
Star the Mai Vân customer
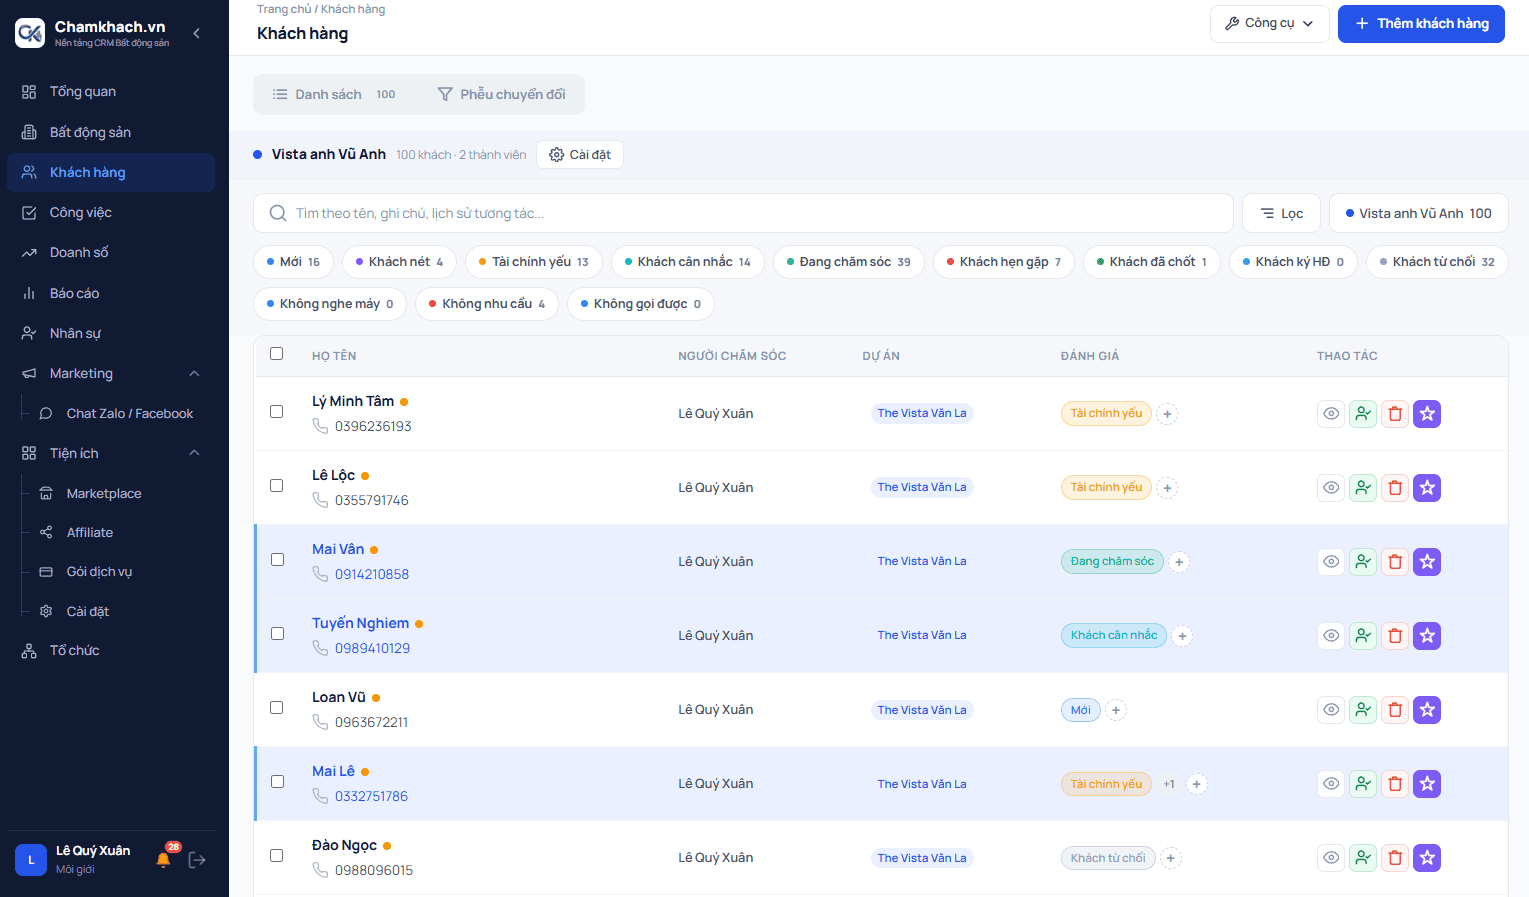click(x=1427, y=562)
